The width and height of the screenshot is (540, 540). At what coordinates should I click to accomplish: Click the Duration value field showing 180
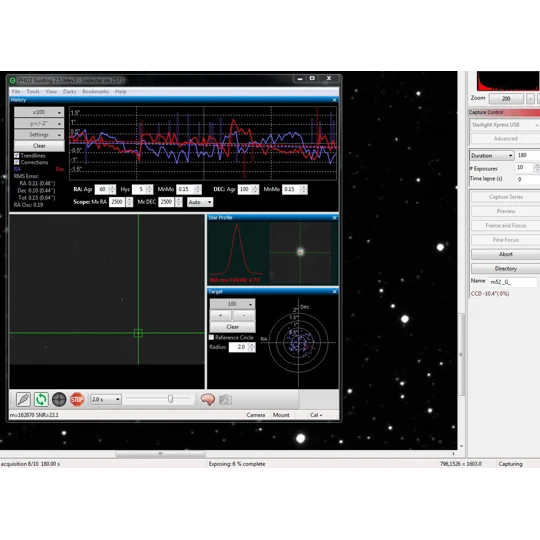[528, 155]
